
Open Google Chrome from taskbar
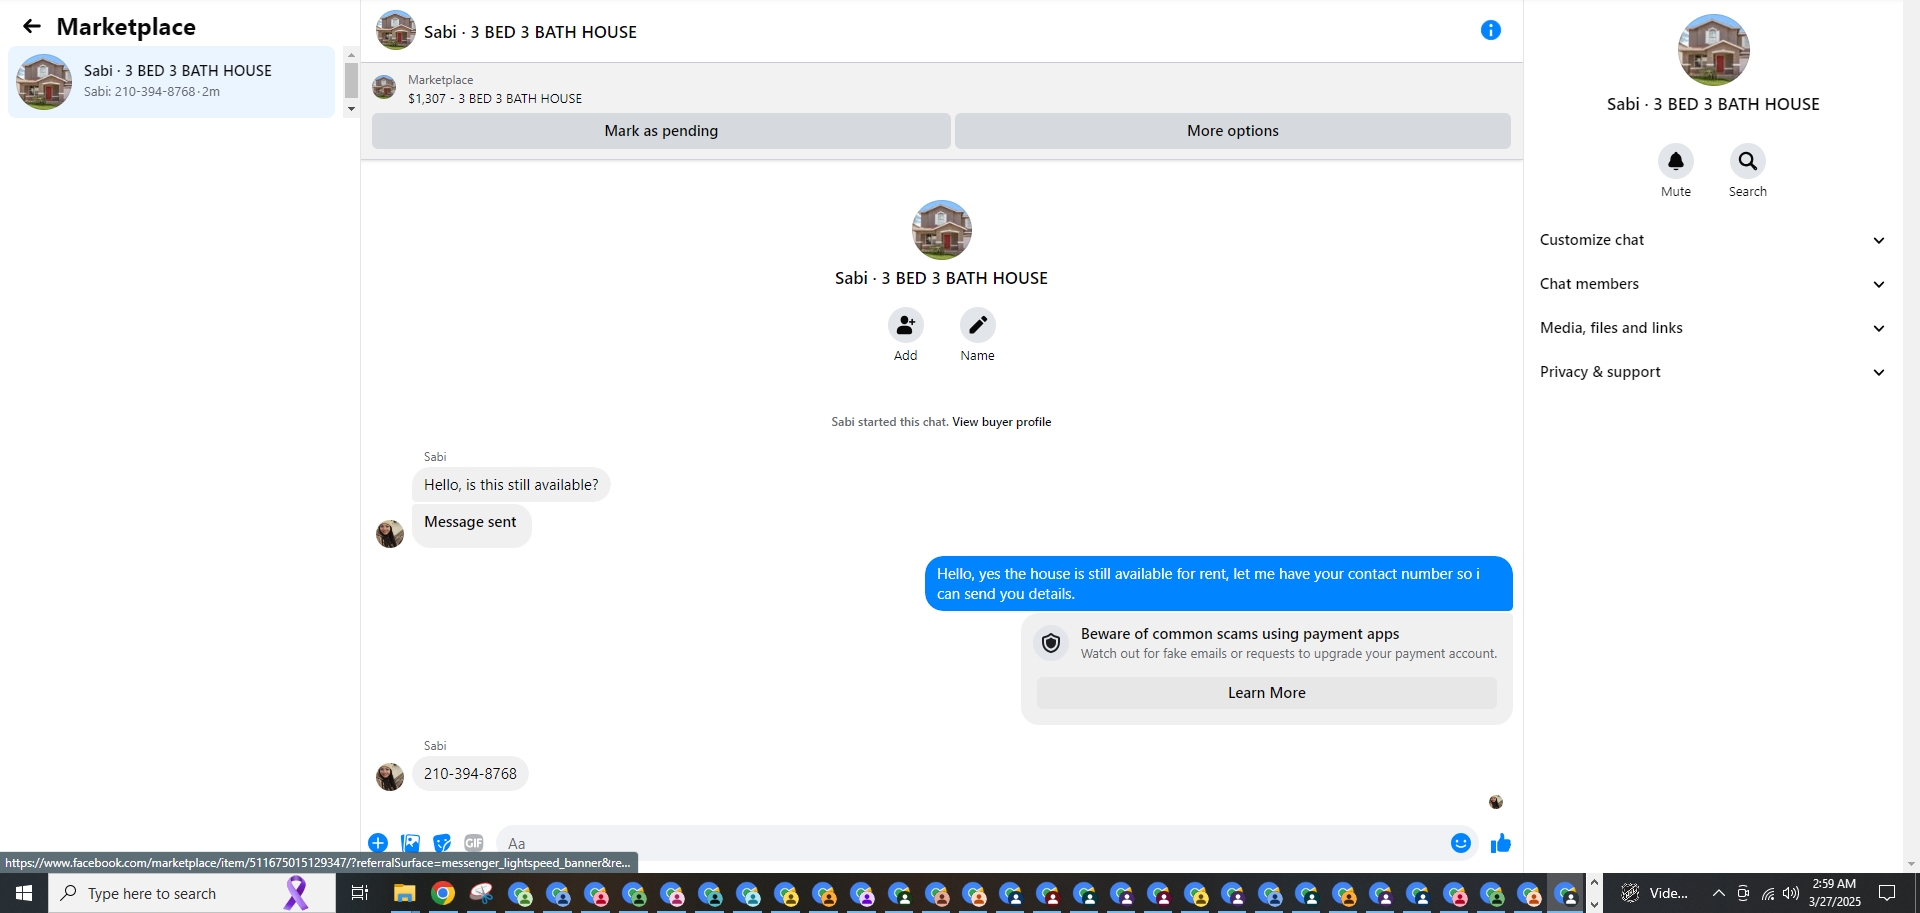(x=443, y=893)
